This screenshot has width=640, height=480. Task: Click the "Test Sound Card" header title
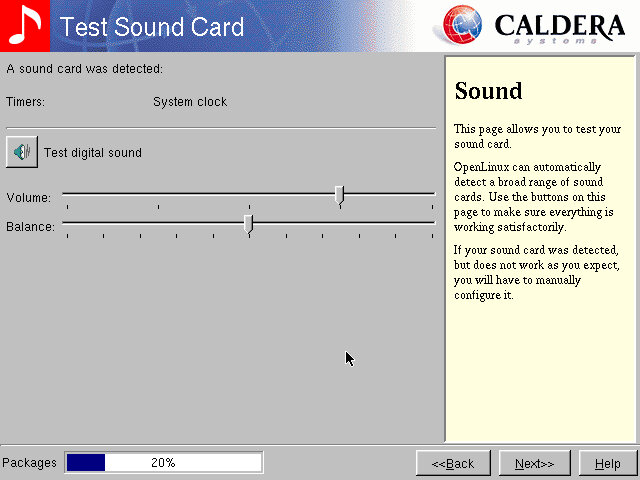152,27
